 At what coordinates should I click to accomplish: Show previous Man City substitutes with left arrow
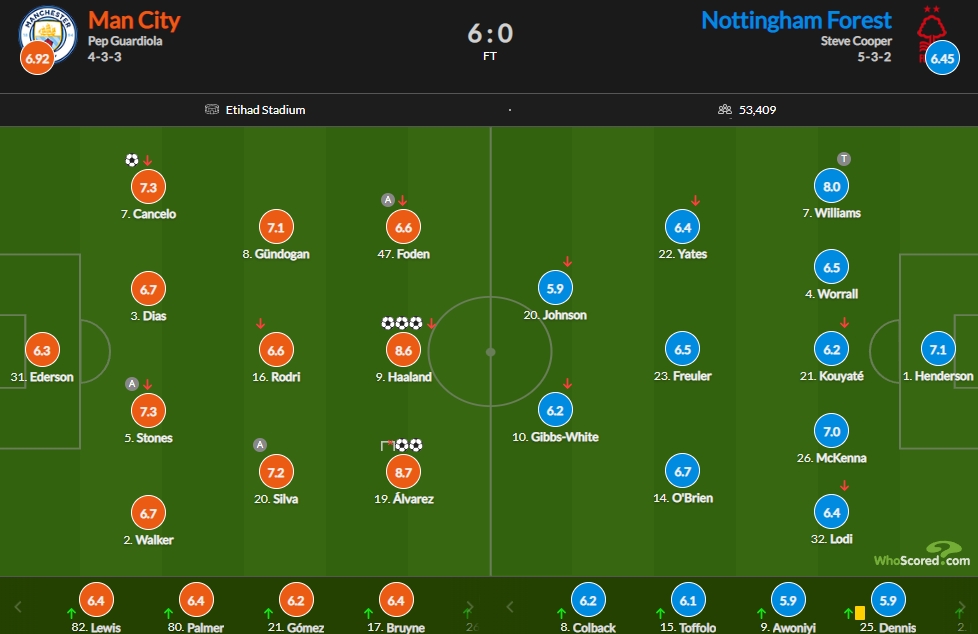click(18, 607)
